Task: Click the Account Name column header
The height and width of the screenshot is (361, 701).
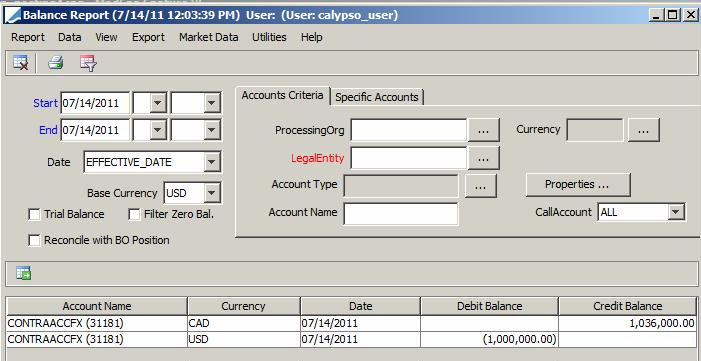Action: click(97, 306)
